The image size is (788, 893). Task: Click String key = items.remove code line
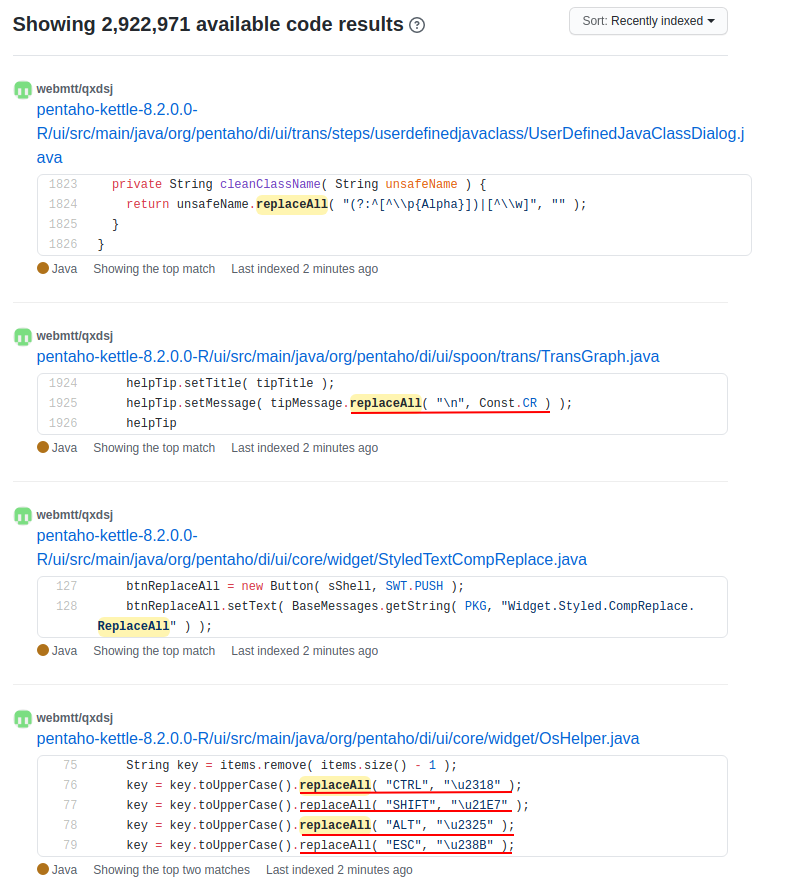click(x=292, y=765)
